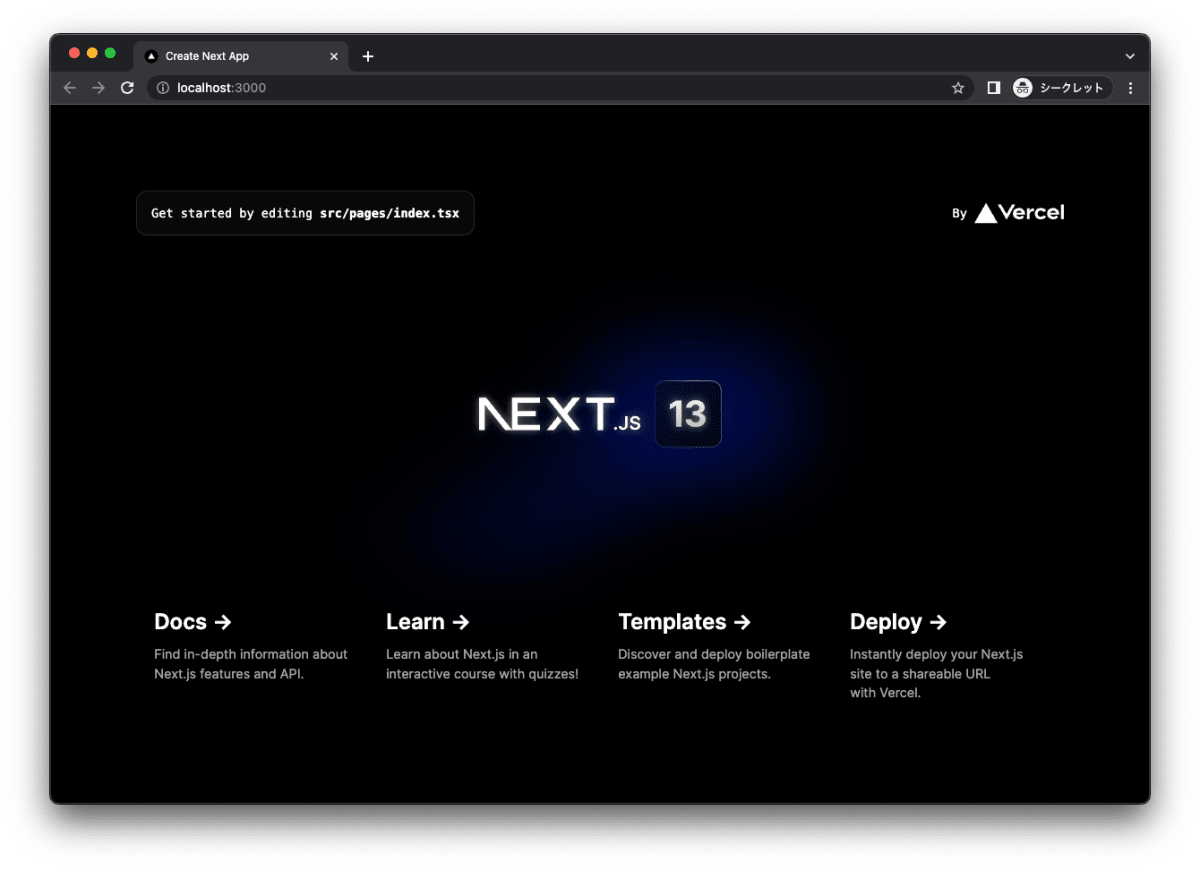Click the red close window button

coord(74,53)
